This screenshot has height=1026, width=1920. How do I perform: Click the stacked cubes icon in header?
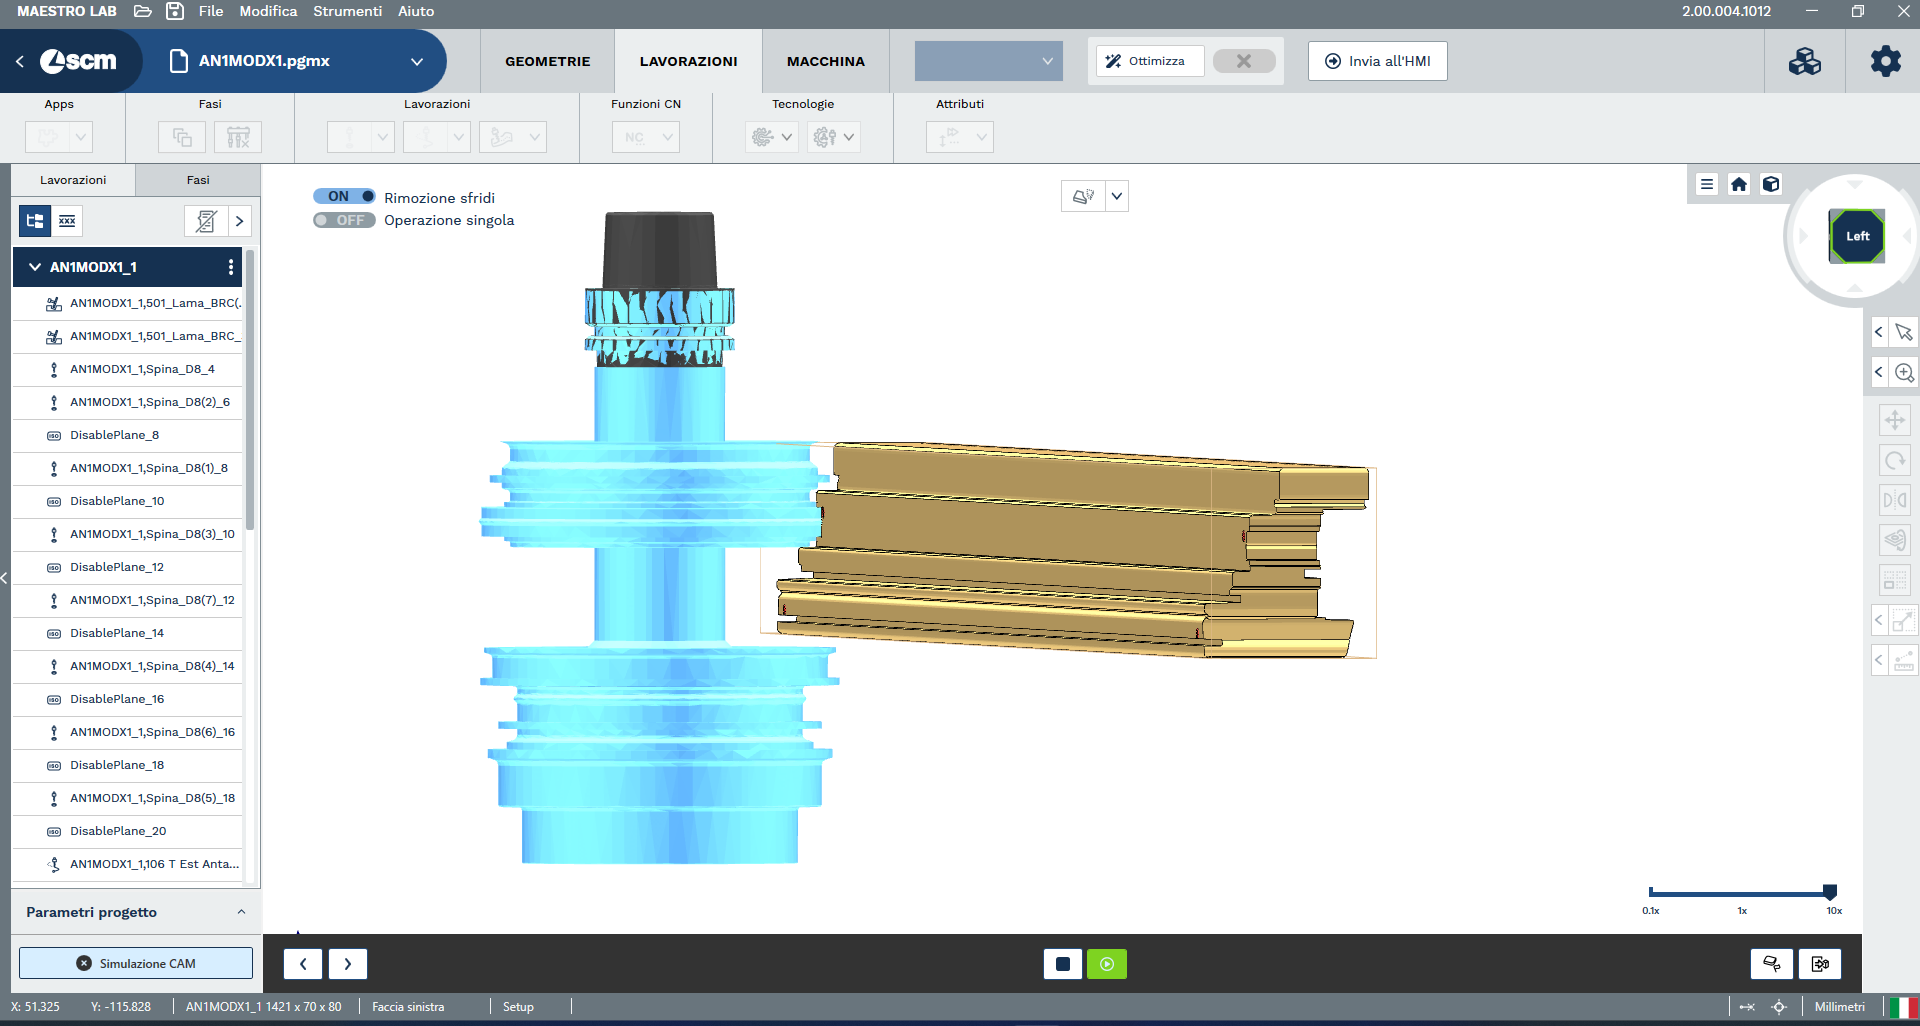click(1805, 61)
